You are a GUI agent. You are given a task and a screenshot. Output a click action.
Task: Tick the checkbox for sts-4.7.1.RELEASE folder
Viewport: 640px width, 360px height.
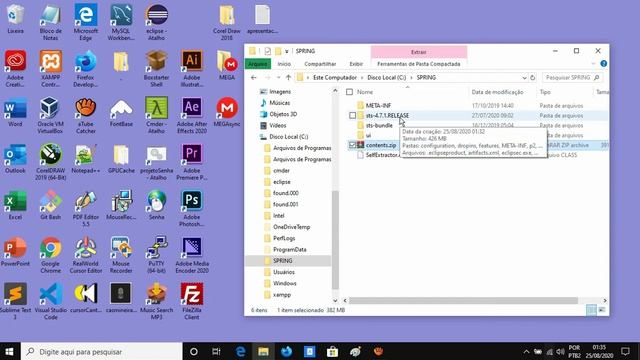click(x=352, y=116)
